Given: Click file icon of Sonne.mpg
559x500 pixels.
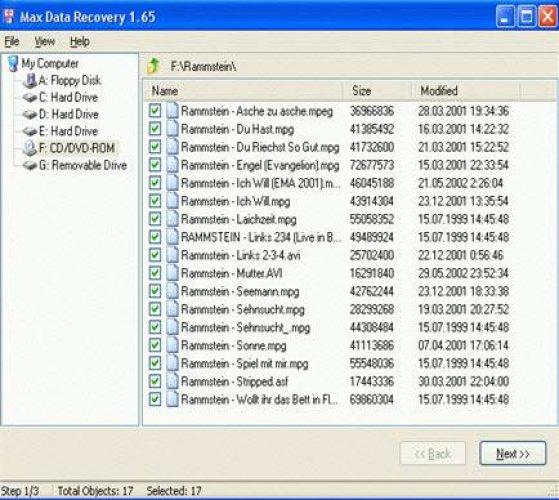Looking at the screenshot, I should (x=172, y=345).
